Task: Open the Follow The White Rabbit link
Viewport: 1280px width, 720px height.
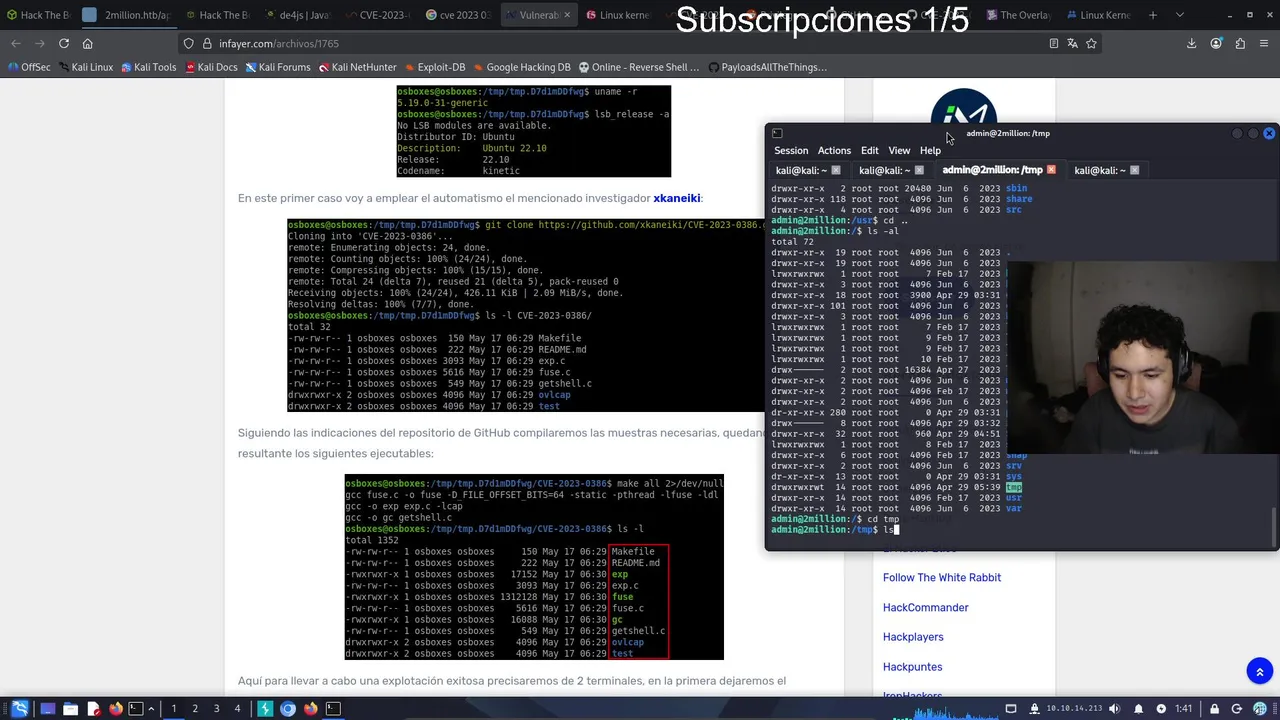Action: (942, 577)
